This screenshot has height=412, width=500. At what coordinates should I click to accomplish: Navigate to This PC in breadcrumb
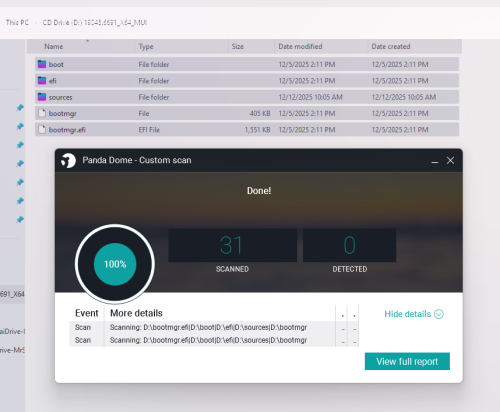tap(17, 23)
